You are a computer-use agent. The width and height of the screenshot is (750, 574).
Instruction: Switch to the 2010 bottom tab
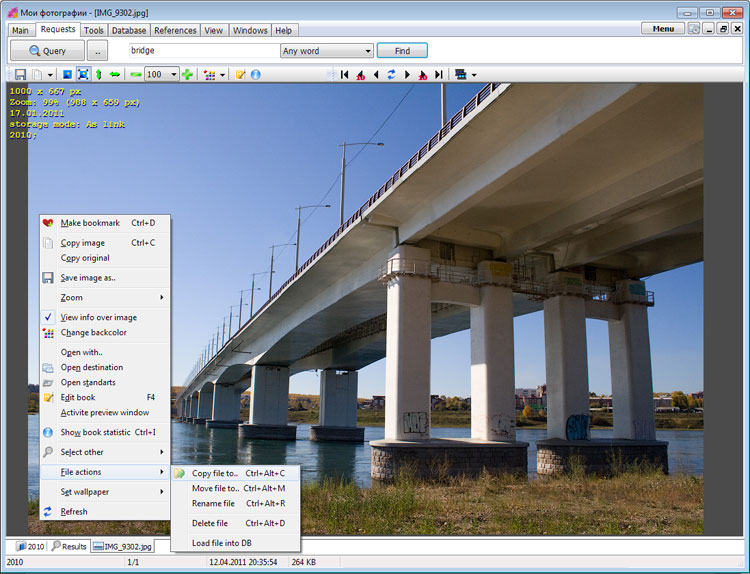coord(30,546)
